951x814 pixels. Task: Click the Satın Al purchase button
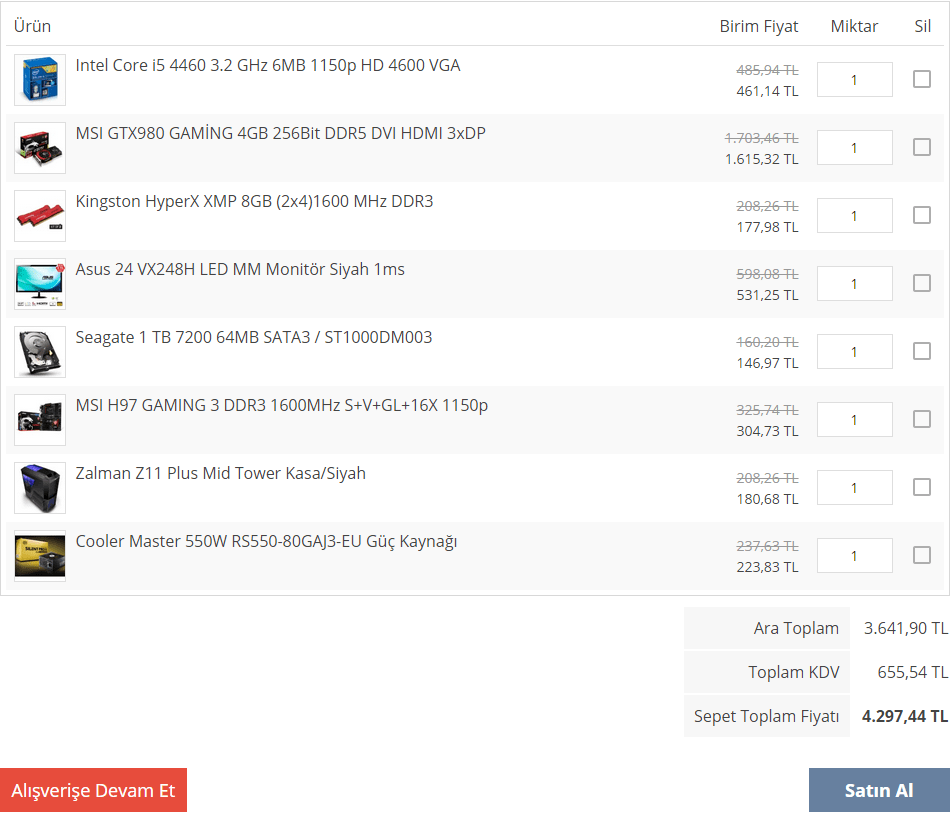pos(879,790)
